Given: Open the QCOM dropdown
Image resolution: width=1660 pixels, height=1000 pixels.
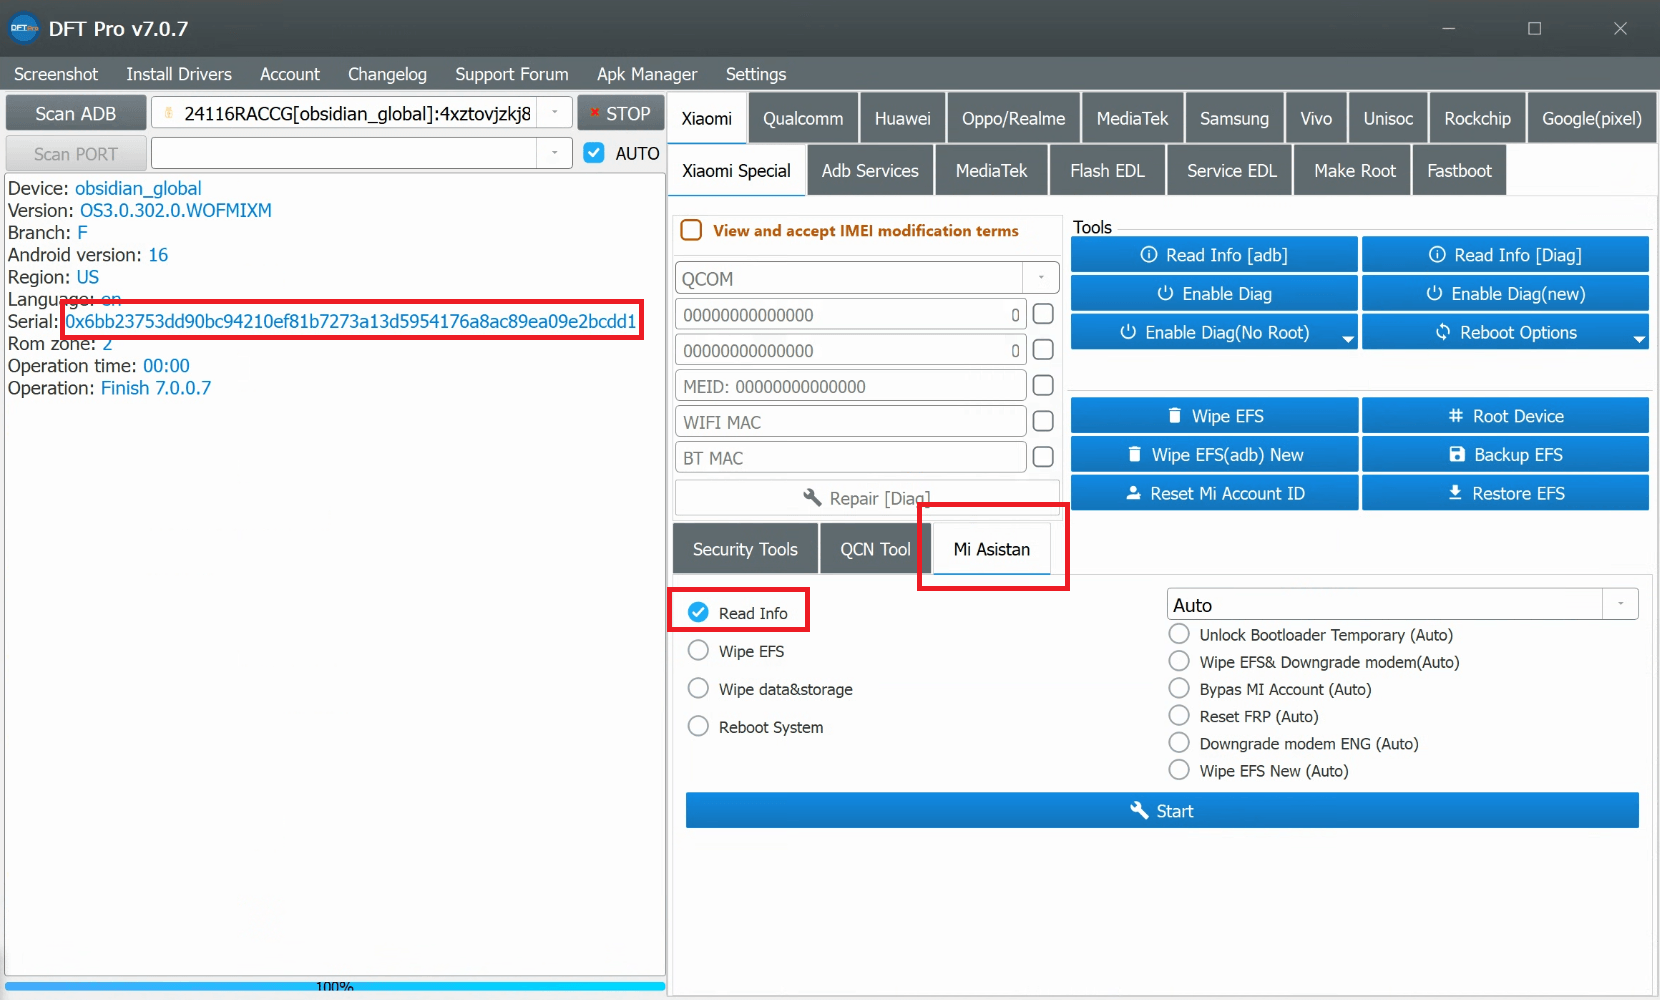Looking at the screenshot, I should [x=1041, y=277].
